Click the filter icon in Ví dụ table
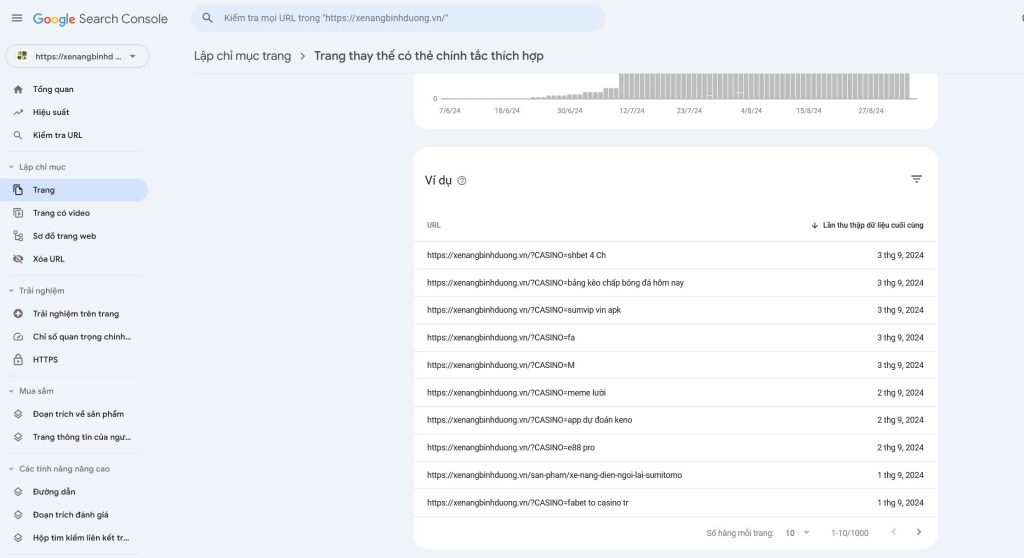 point(916,179)
